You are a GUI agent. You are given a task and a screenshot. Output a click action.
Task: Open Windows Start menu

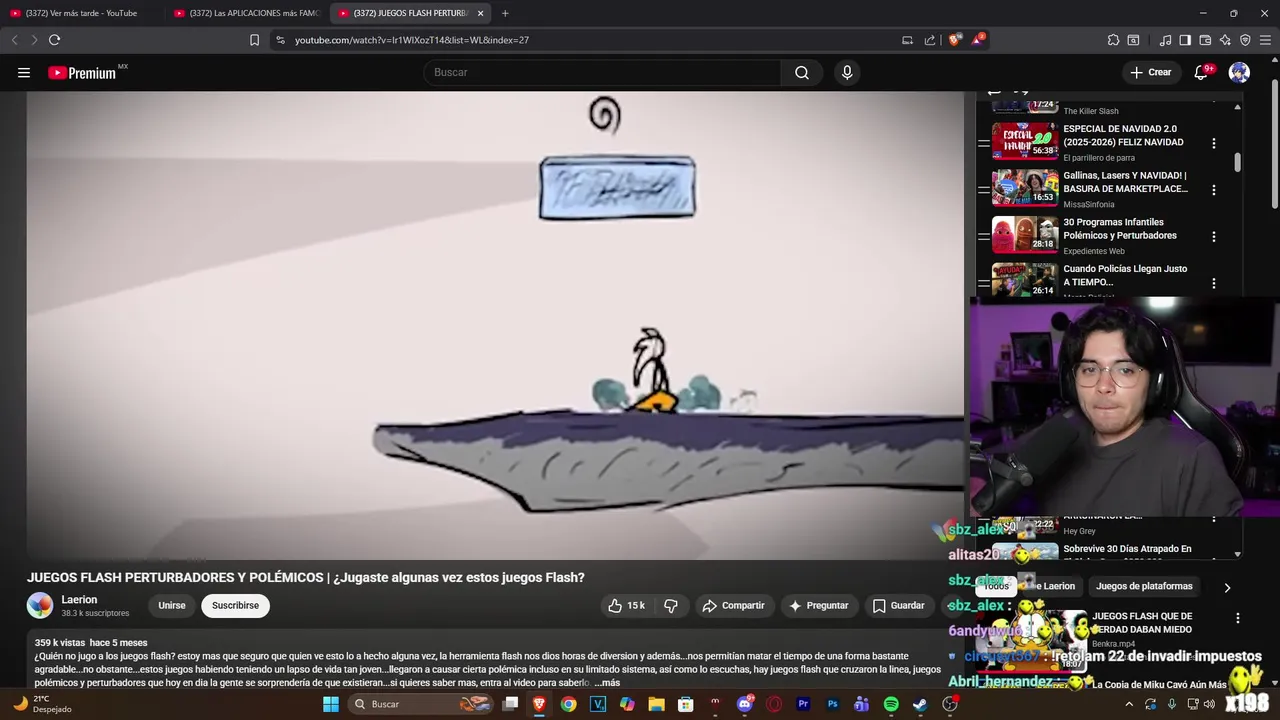tap(331, 704)
